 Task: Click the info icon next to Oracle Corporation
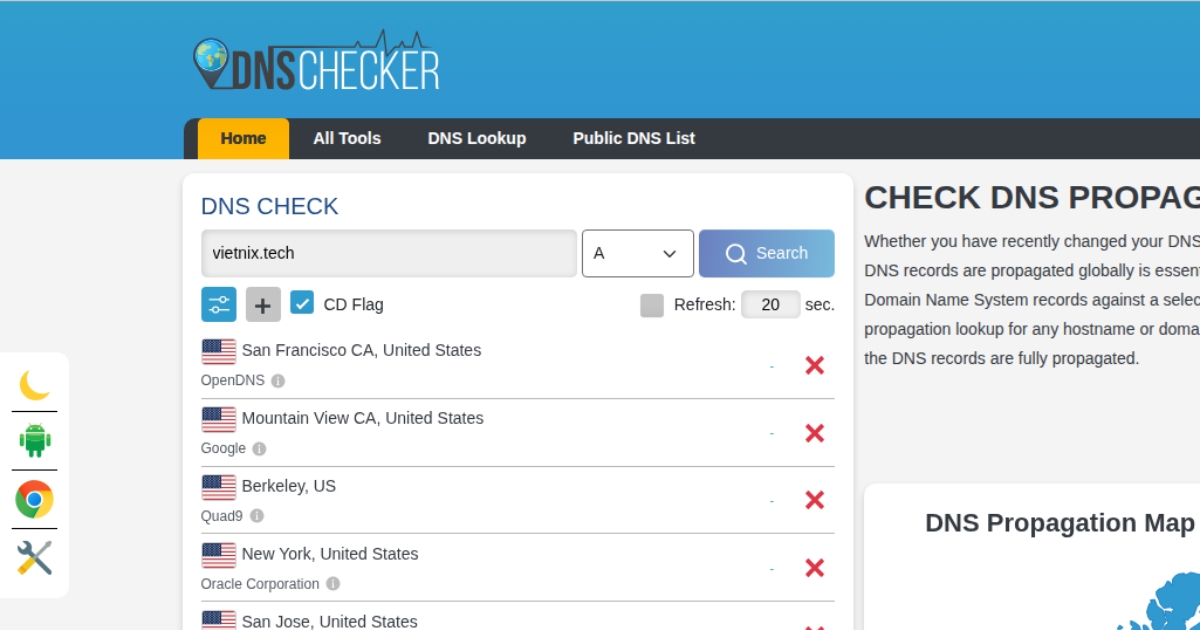point(333,584)
